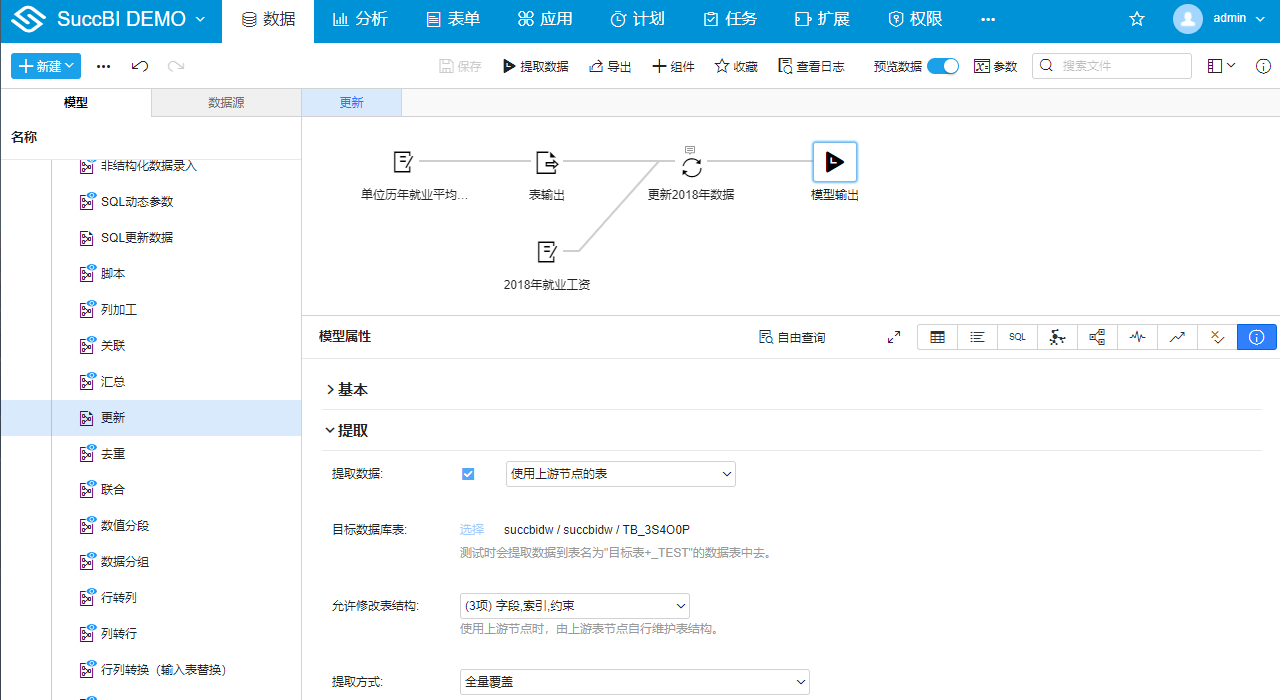
Task: Toggle the 预览数据 switch
Action: 942,66
